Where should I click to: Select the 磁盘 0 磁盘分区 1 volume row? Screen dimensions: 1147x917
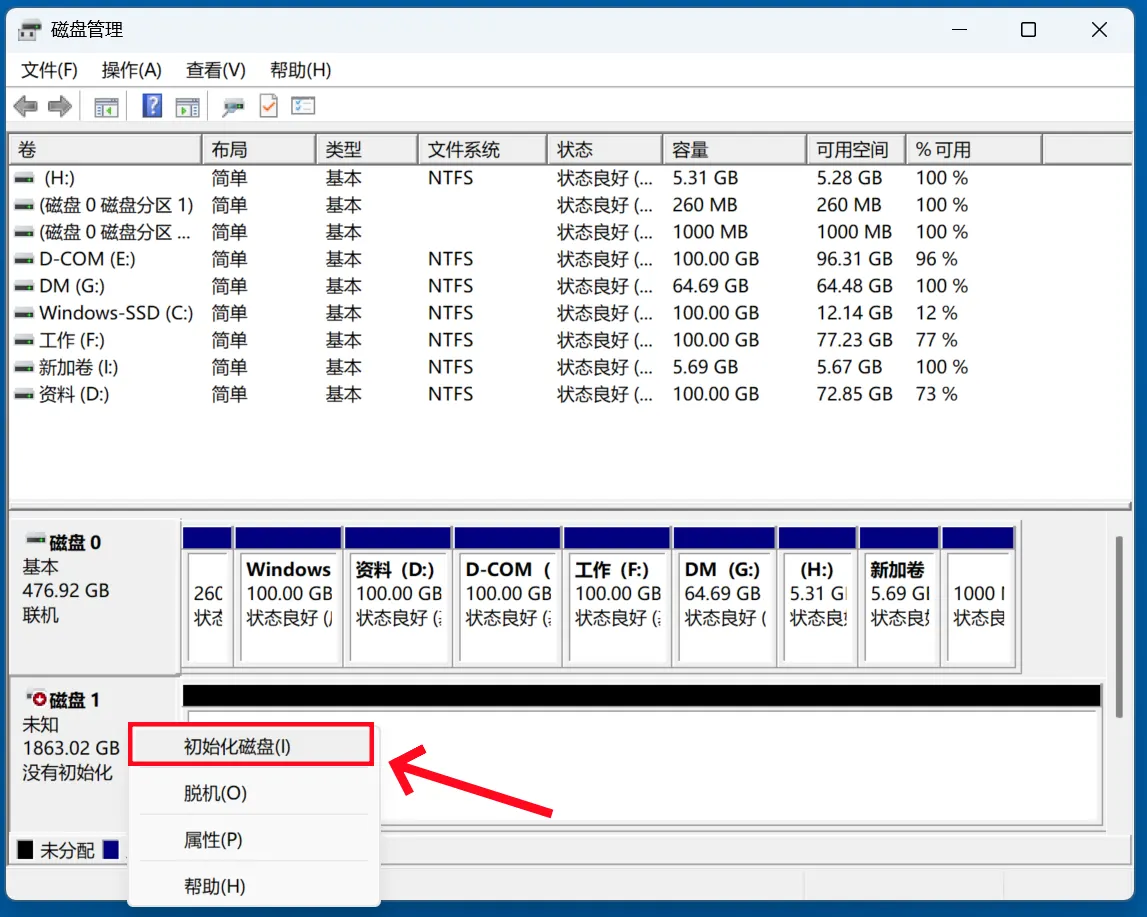click(x=525, y=205)
